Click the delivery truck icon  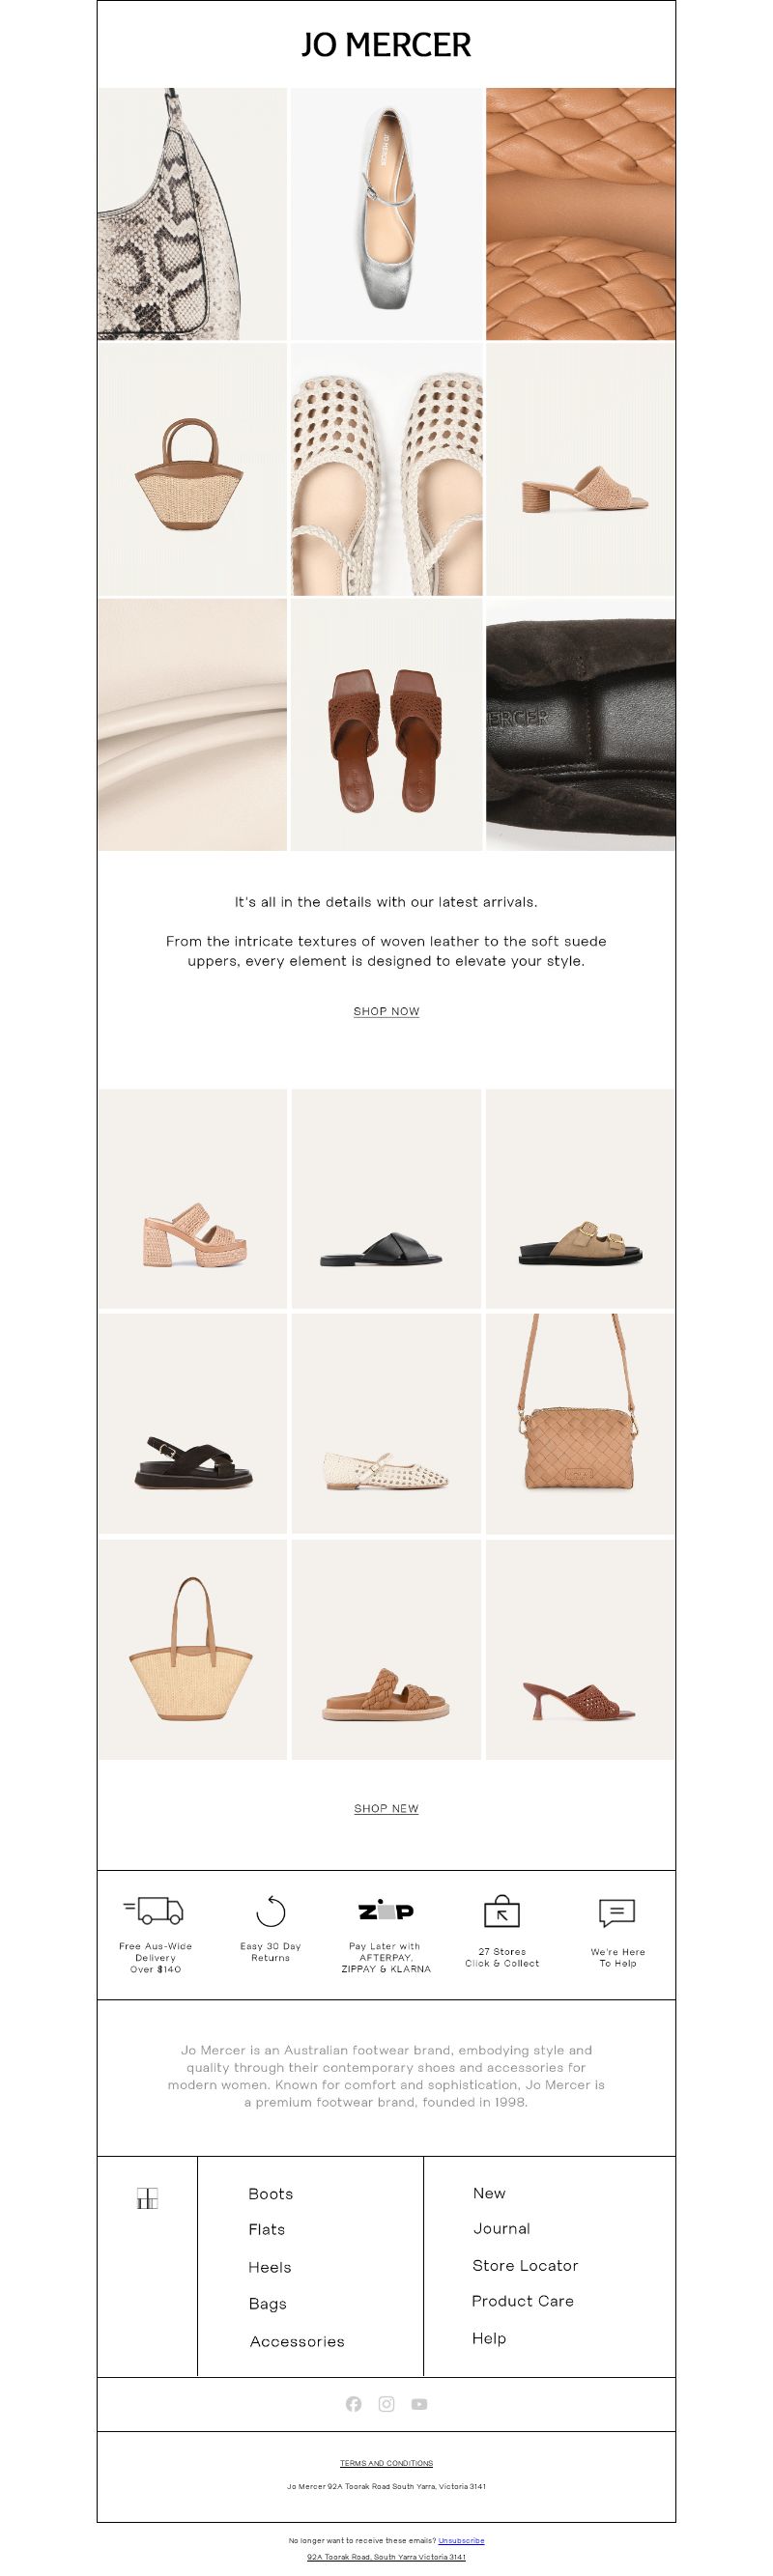click(x=154, y=1910)
